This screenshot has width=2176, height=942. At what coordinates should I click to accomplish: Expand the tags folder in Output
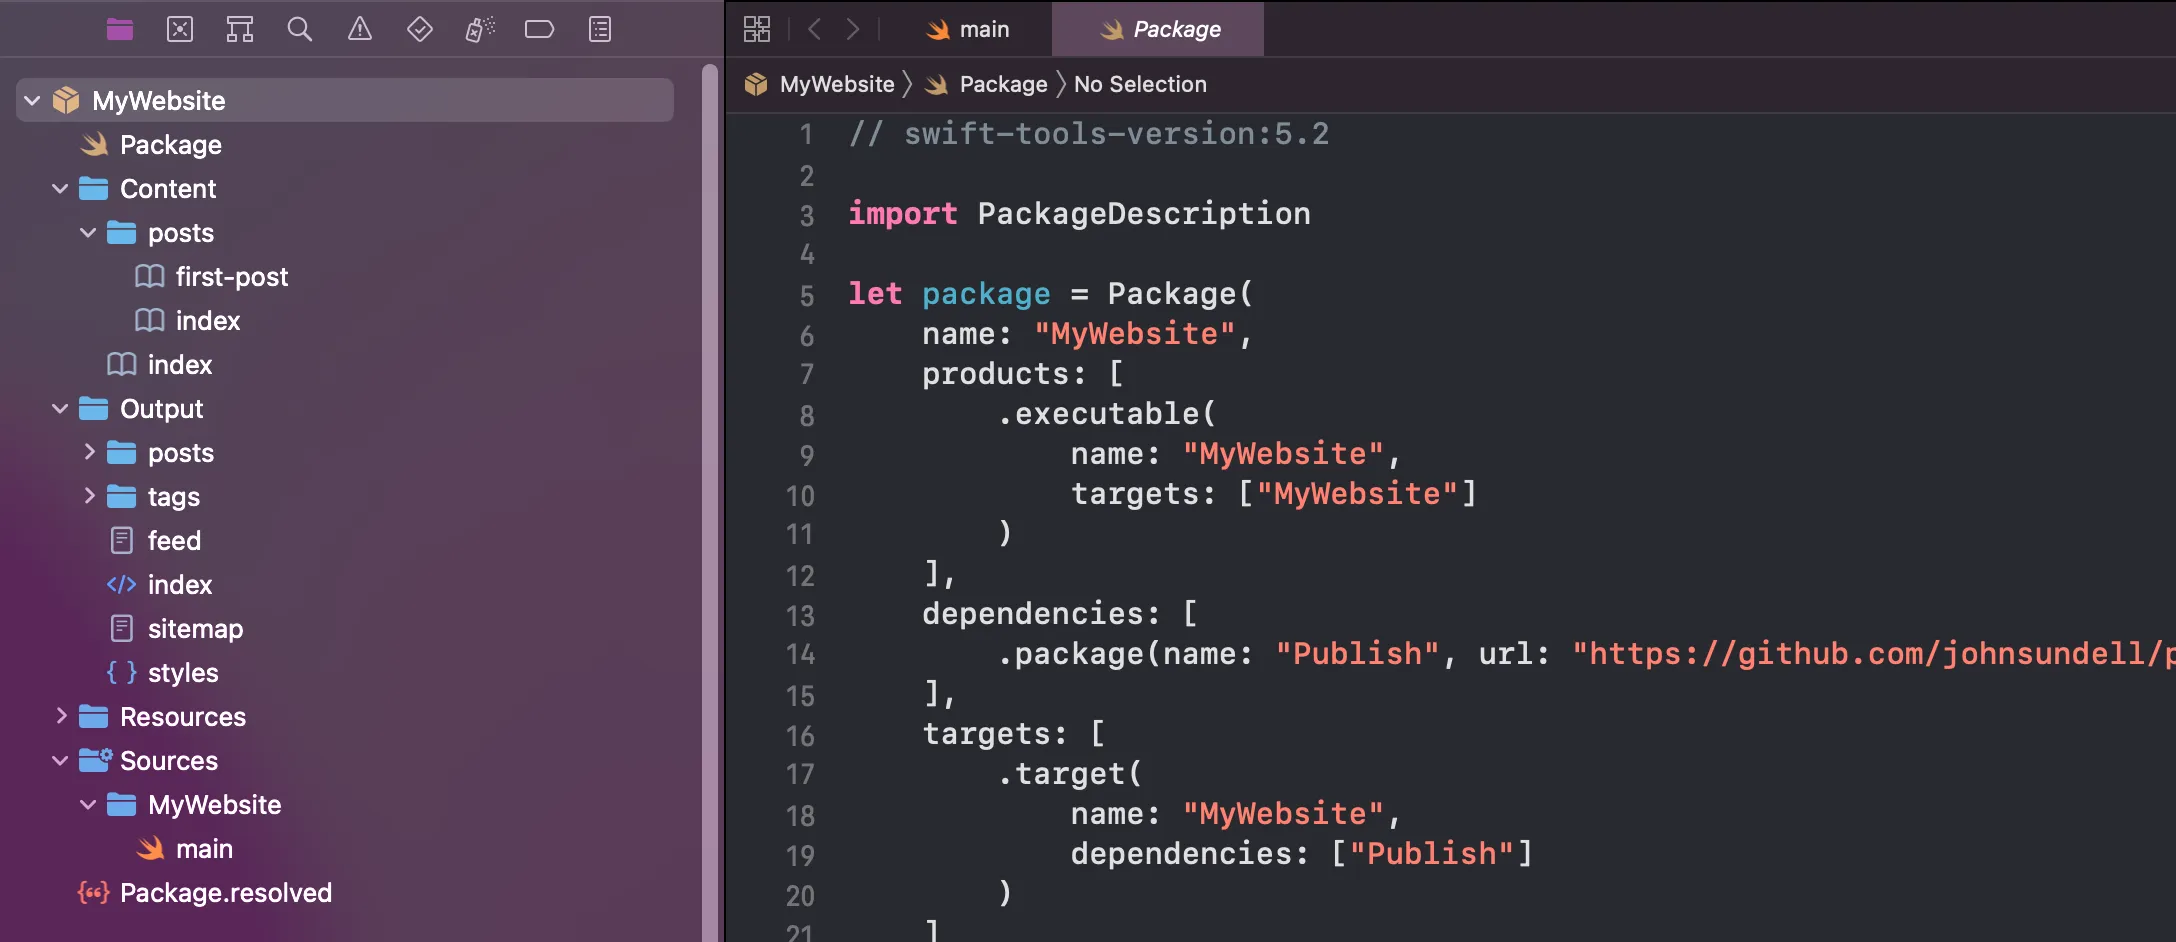90,496
